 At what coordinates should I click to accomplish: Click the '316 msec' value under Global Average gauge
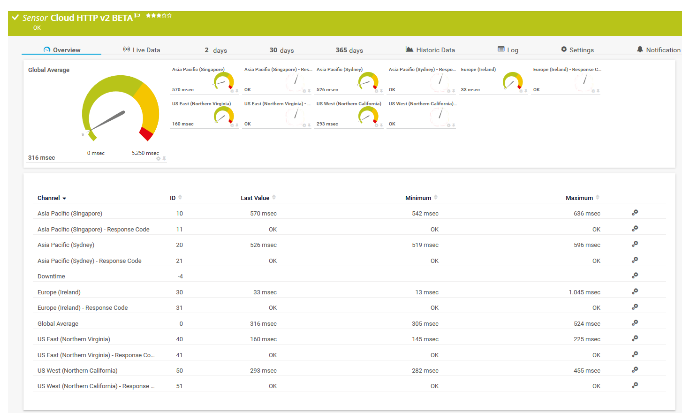(x=42, y=158)
